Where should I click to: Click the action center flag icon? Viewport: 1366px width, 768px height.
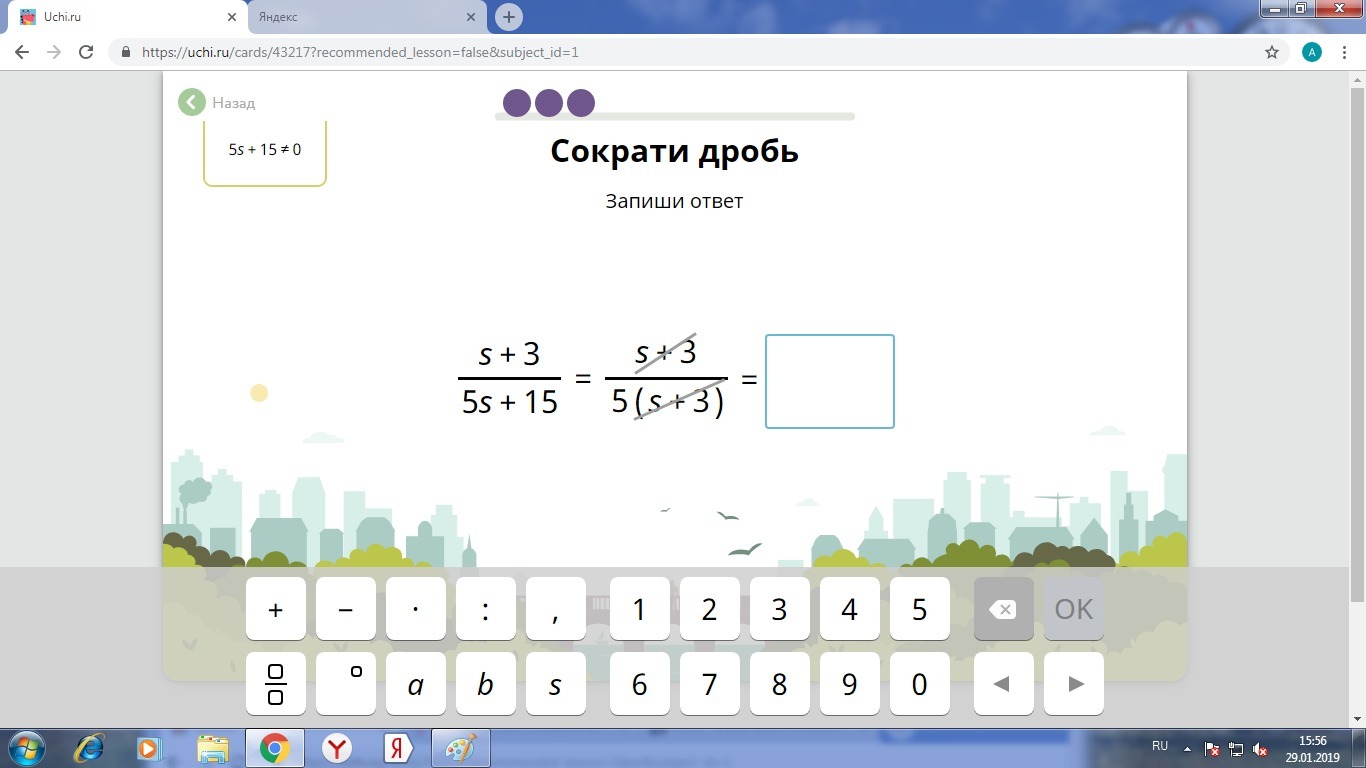coord(1212,748)
